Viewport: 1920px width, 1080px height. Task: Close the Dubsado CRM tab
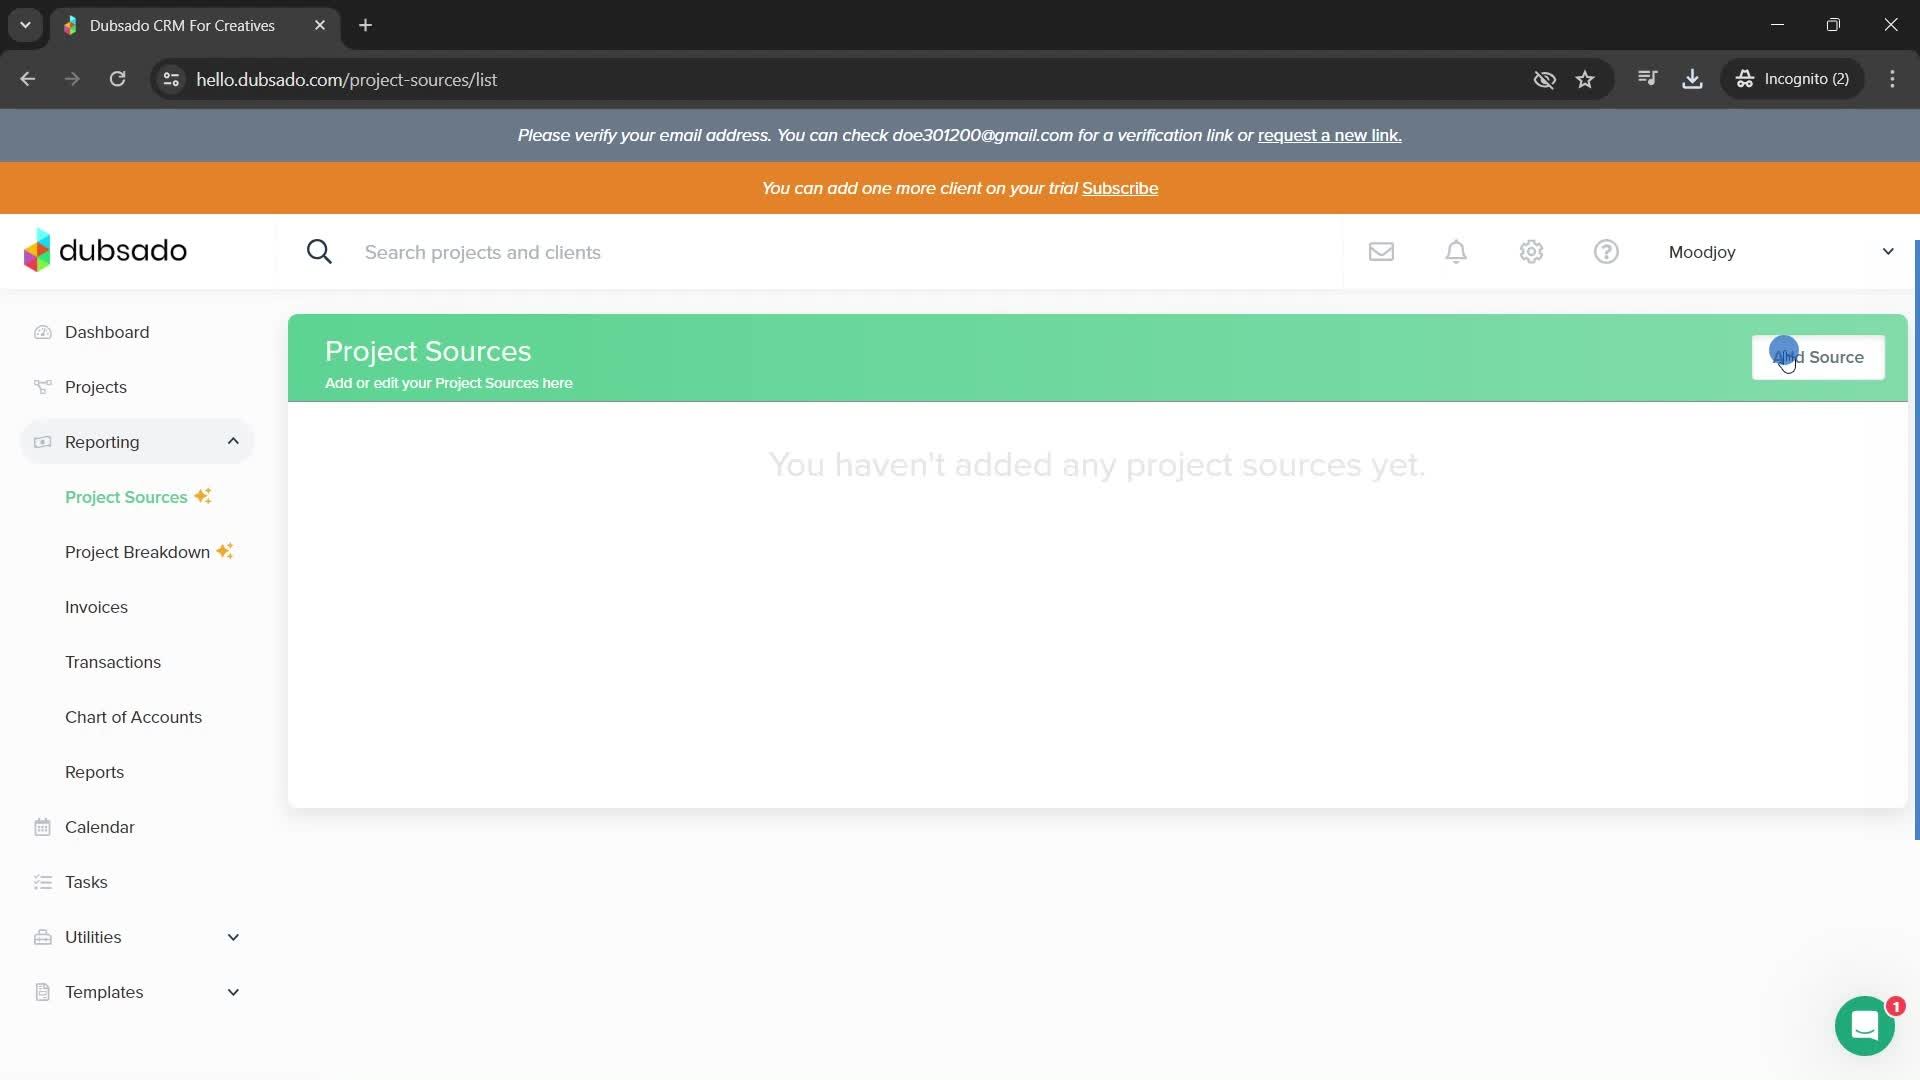[320, 25]
